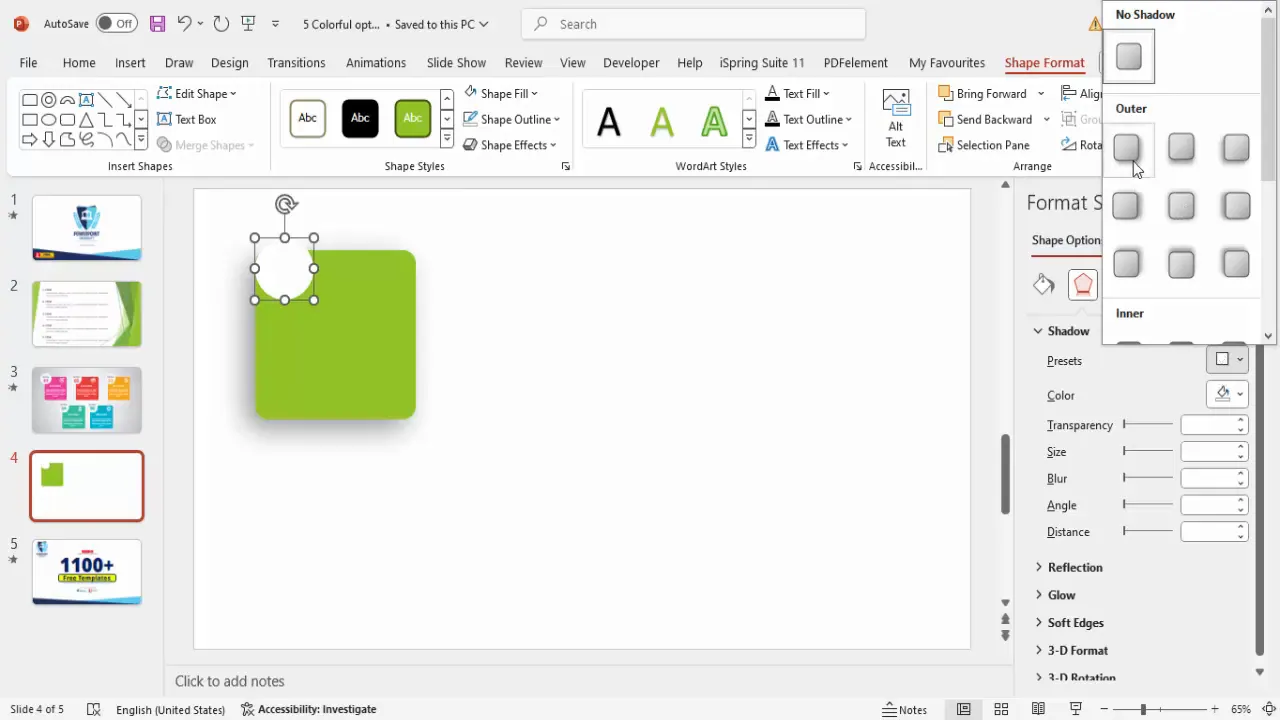Viewport: 1280px width, 720px height.
Task: Click in the Search box
Action: (694, 24)
